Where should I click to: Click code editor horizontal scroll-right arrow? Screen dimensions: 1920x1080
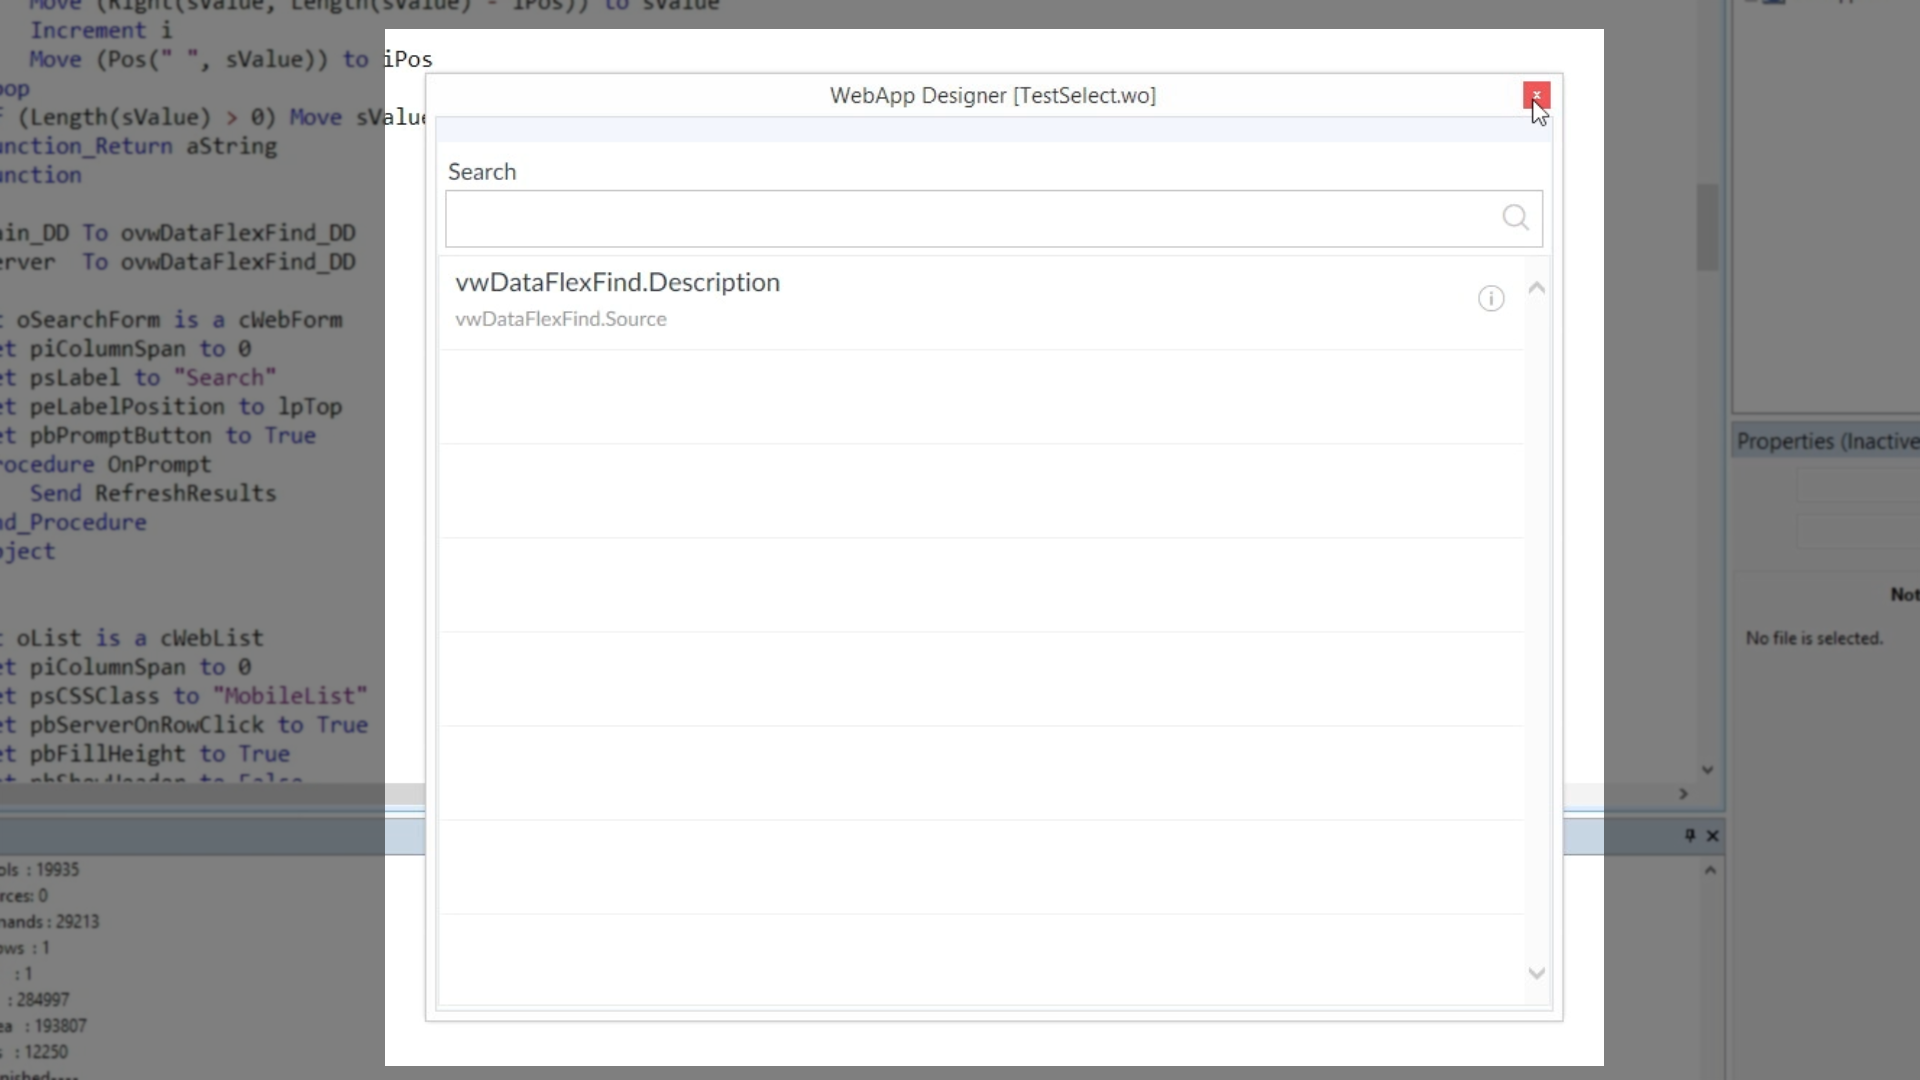(1683, 793)
